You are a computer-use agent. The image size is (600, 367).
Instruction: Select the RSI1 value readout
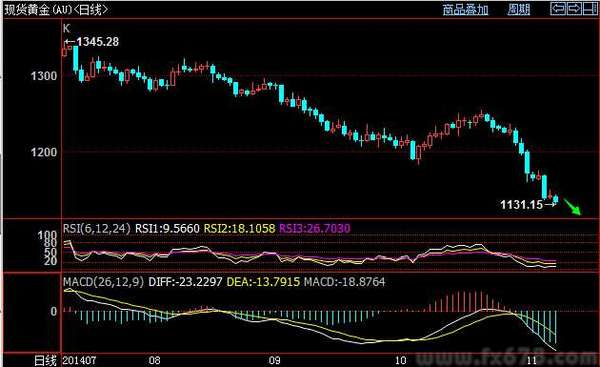pyautogui.click(x=168, y=228)
